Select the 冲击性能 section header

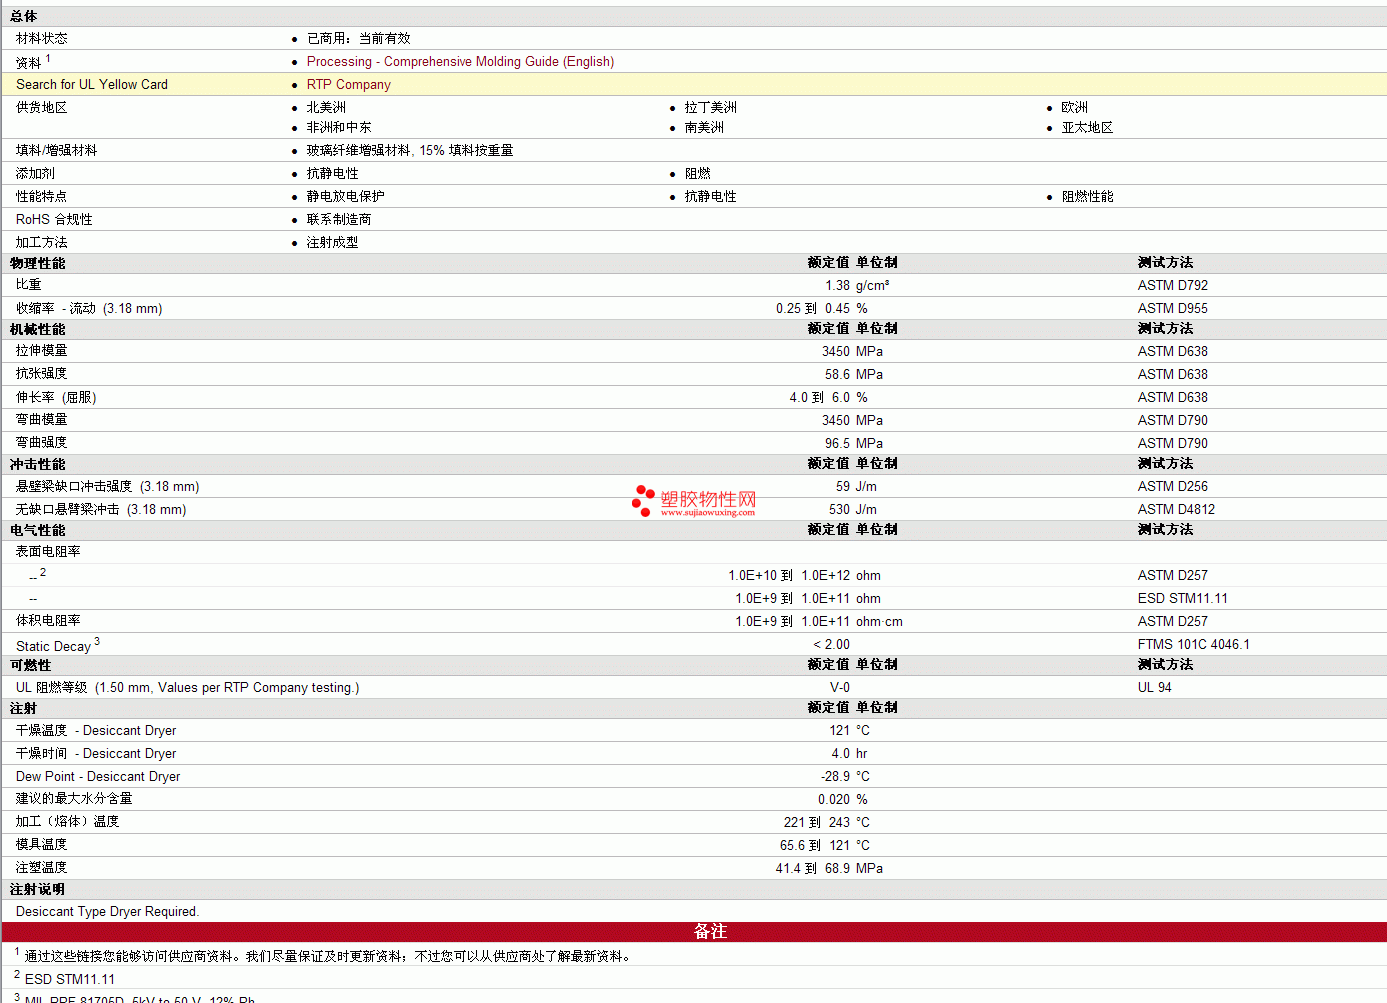[38, 465]
